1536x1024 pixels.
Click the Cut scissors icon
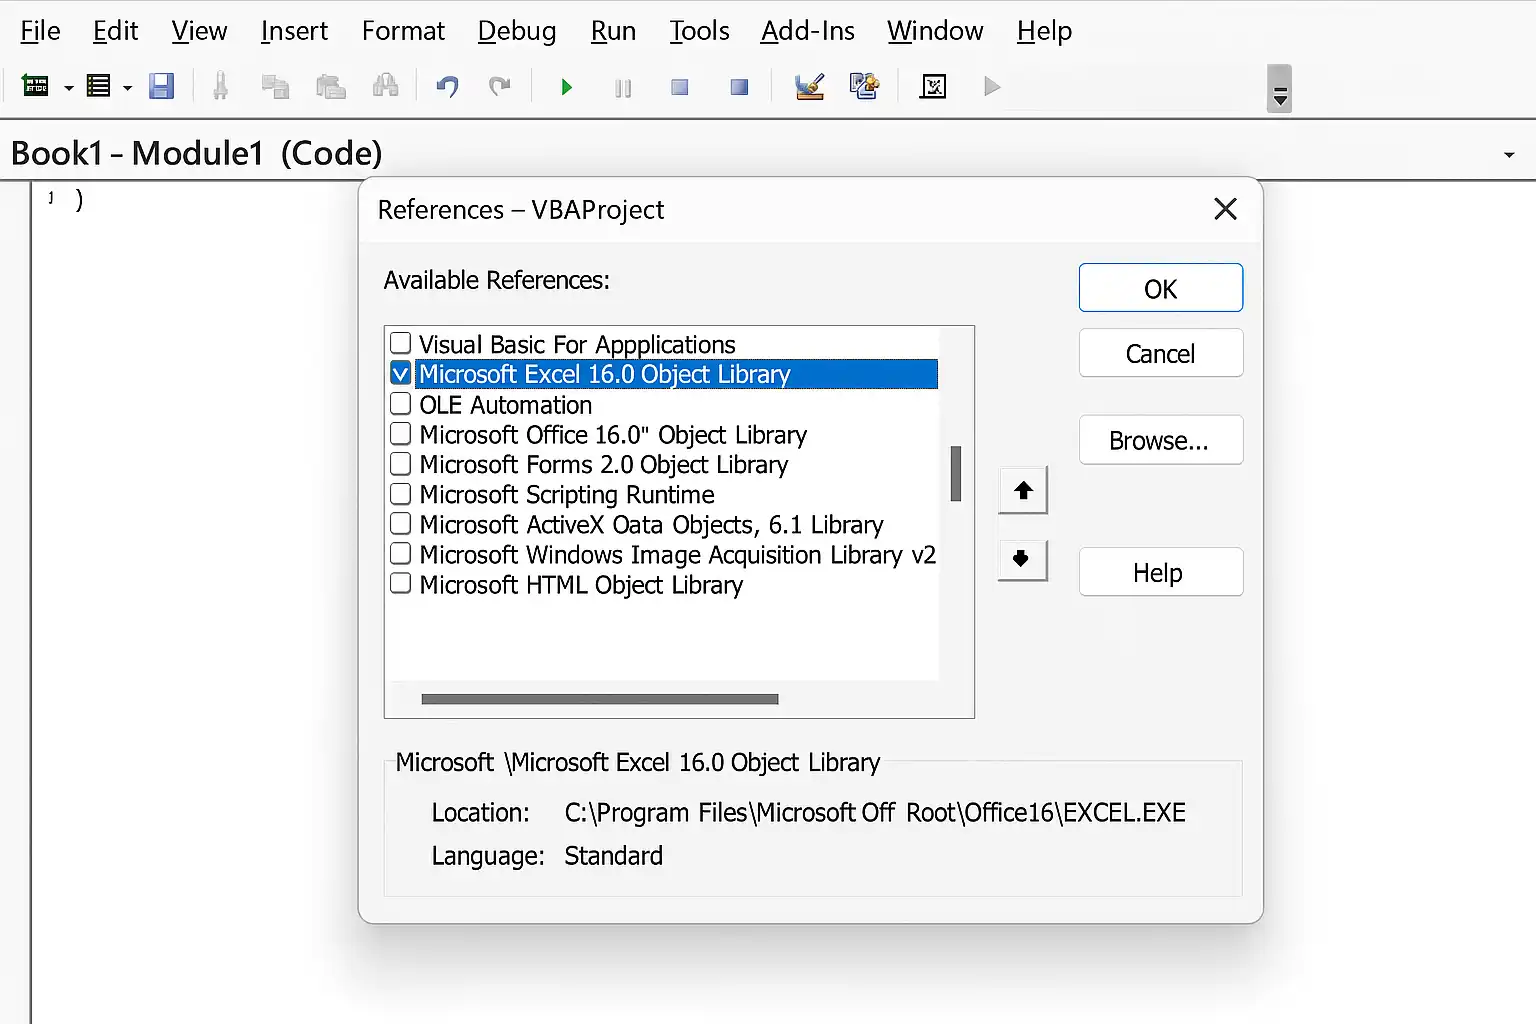(221, 87)
